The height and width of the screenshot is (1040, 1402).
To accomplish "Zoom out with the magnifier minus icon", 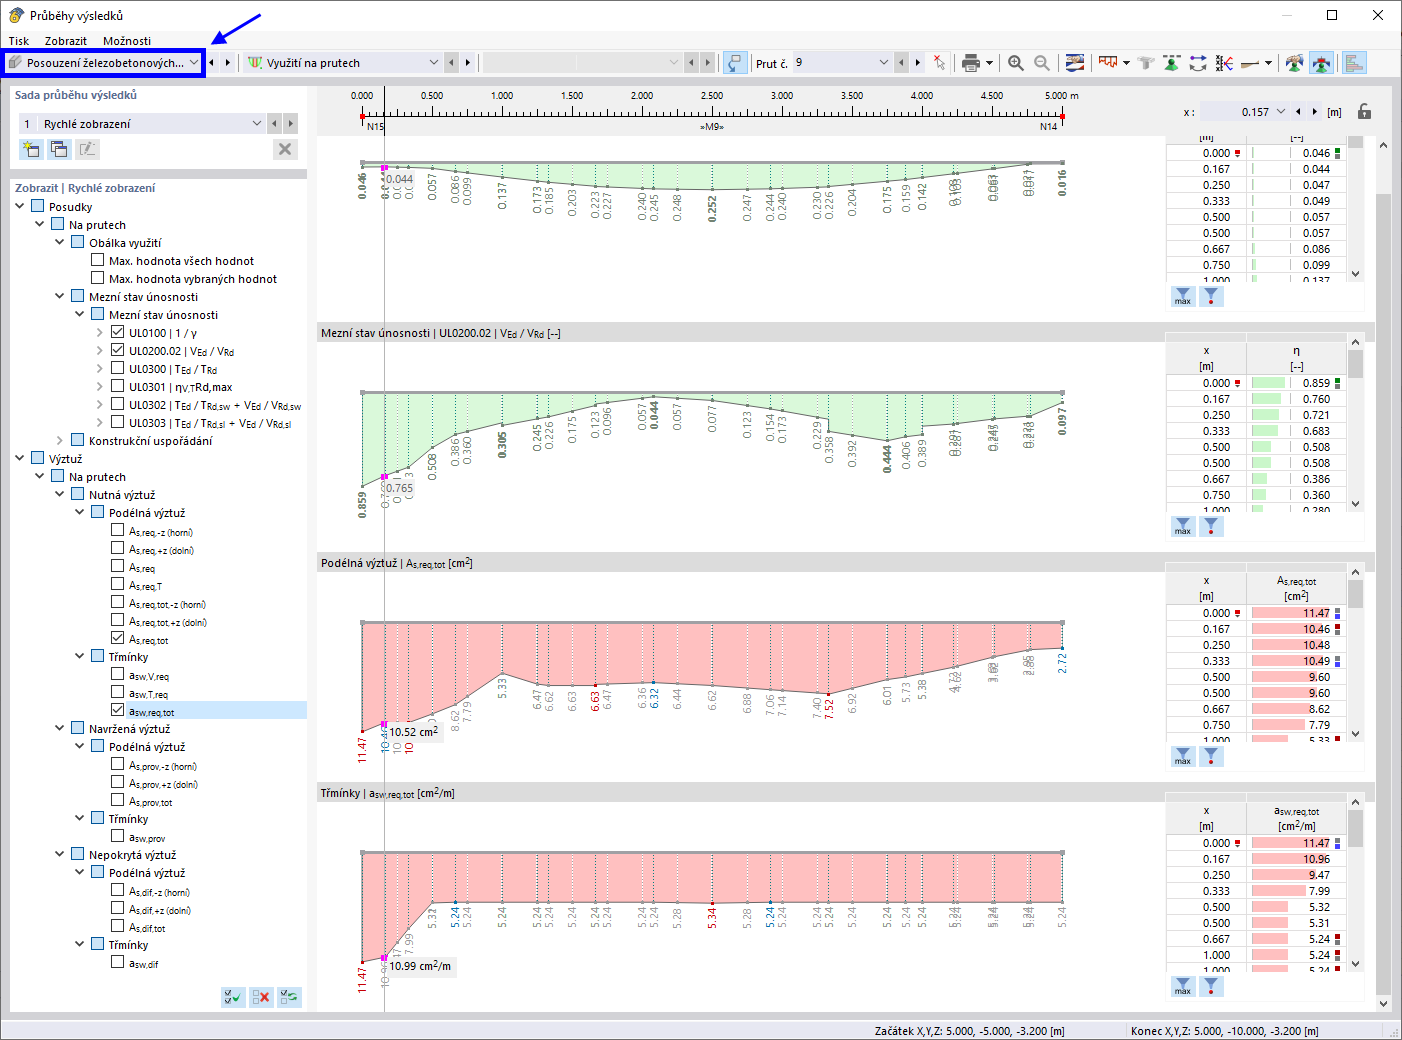I will [x=1042, y=63].
